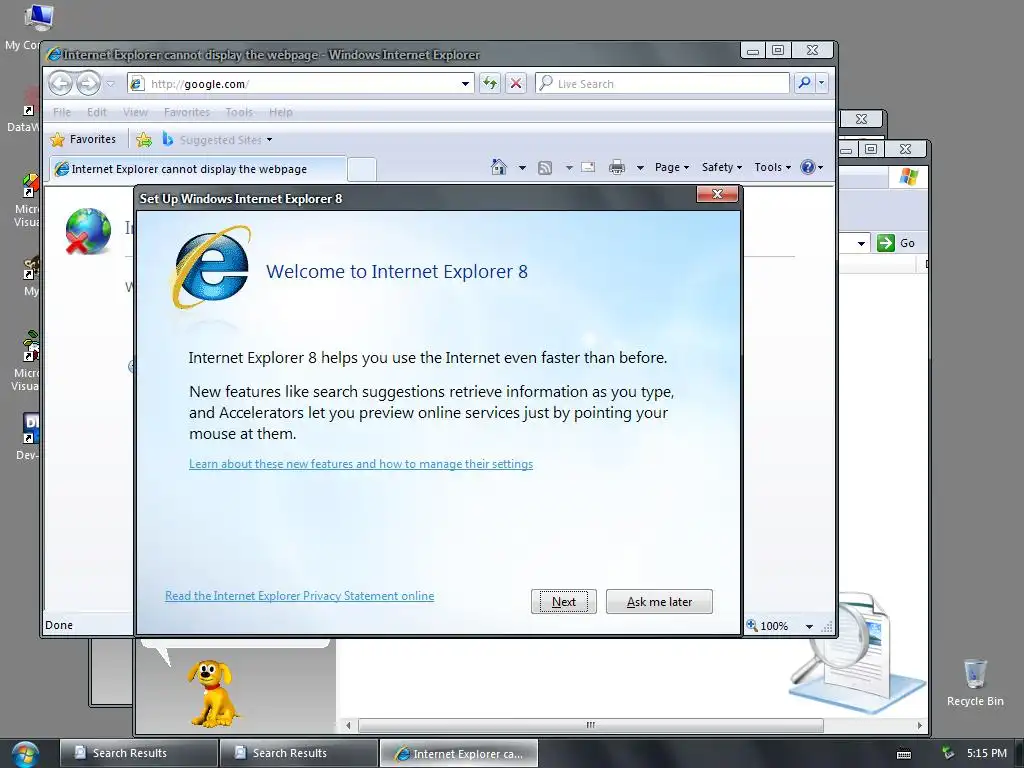Click the Print icon
This screenshot has height=768, width=1024.
pyautogui.click(x=616, y=168)
